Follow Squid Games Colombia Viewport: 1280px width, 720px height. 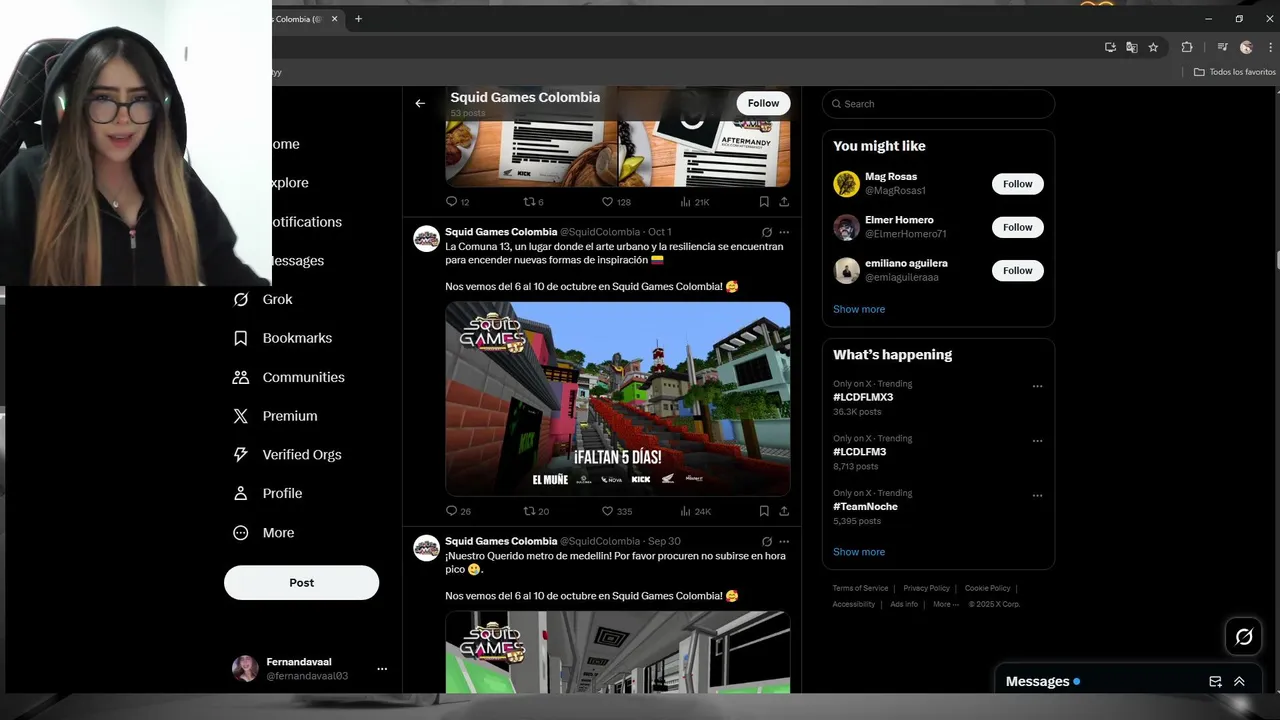pos(763,103)
